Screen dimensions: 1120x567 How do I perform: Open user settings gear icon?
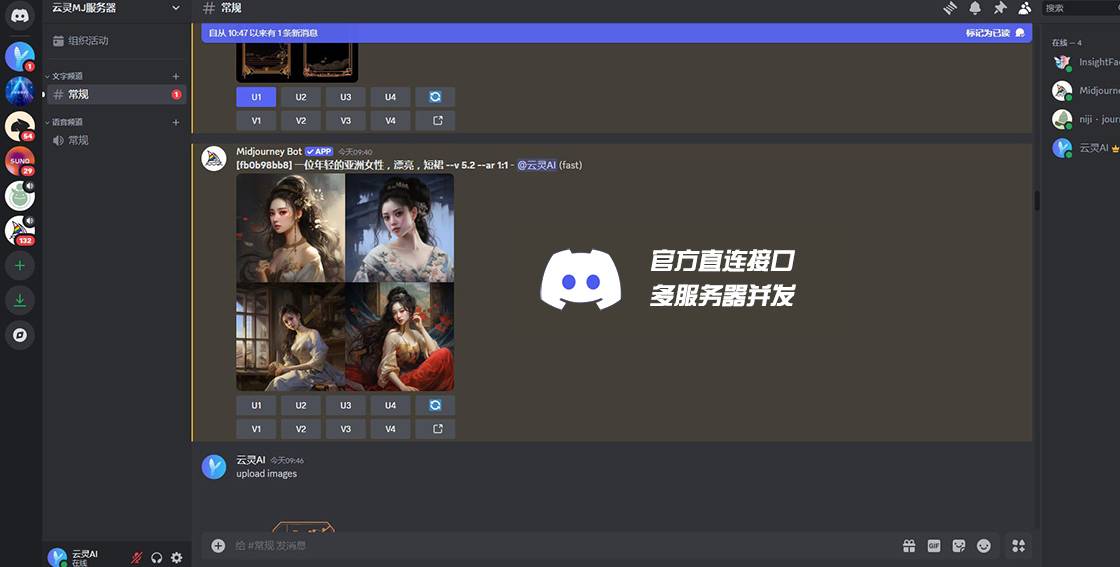tap(176, 558)
